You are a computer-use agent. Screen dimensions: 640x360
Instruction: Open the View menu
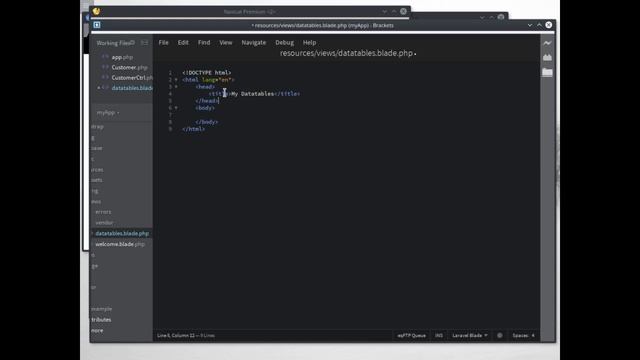click(x=225, y=42)
